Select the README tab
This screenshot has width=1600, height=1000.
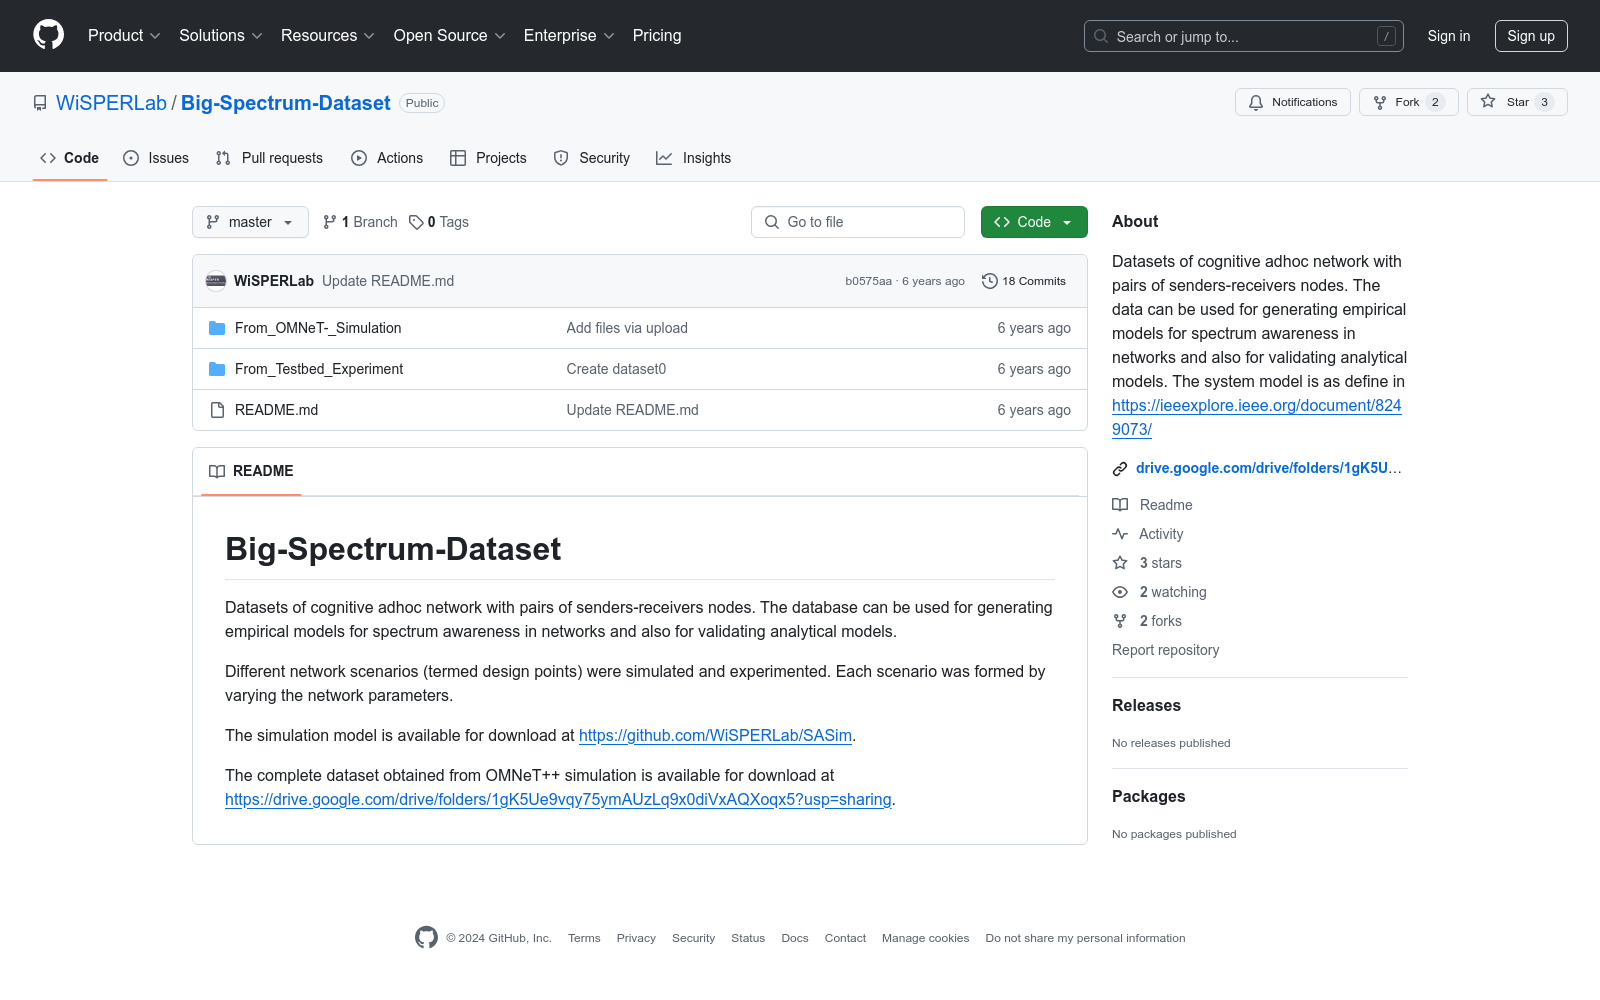(x=251, y=471)
